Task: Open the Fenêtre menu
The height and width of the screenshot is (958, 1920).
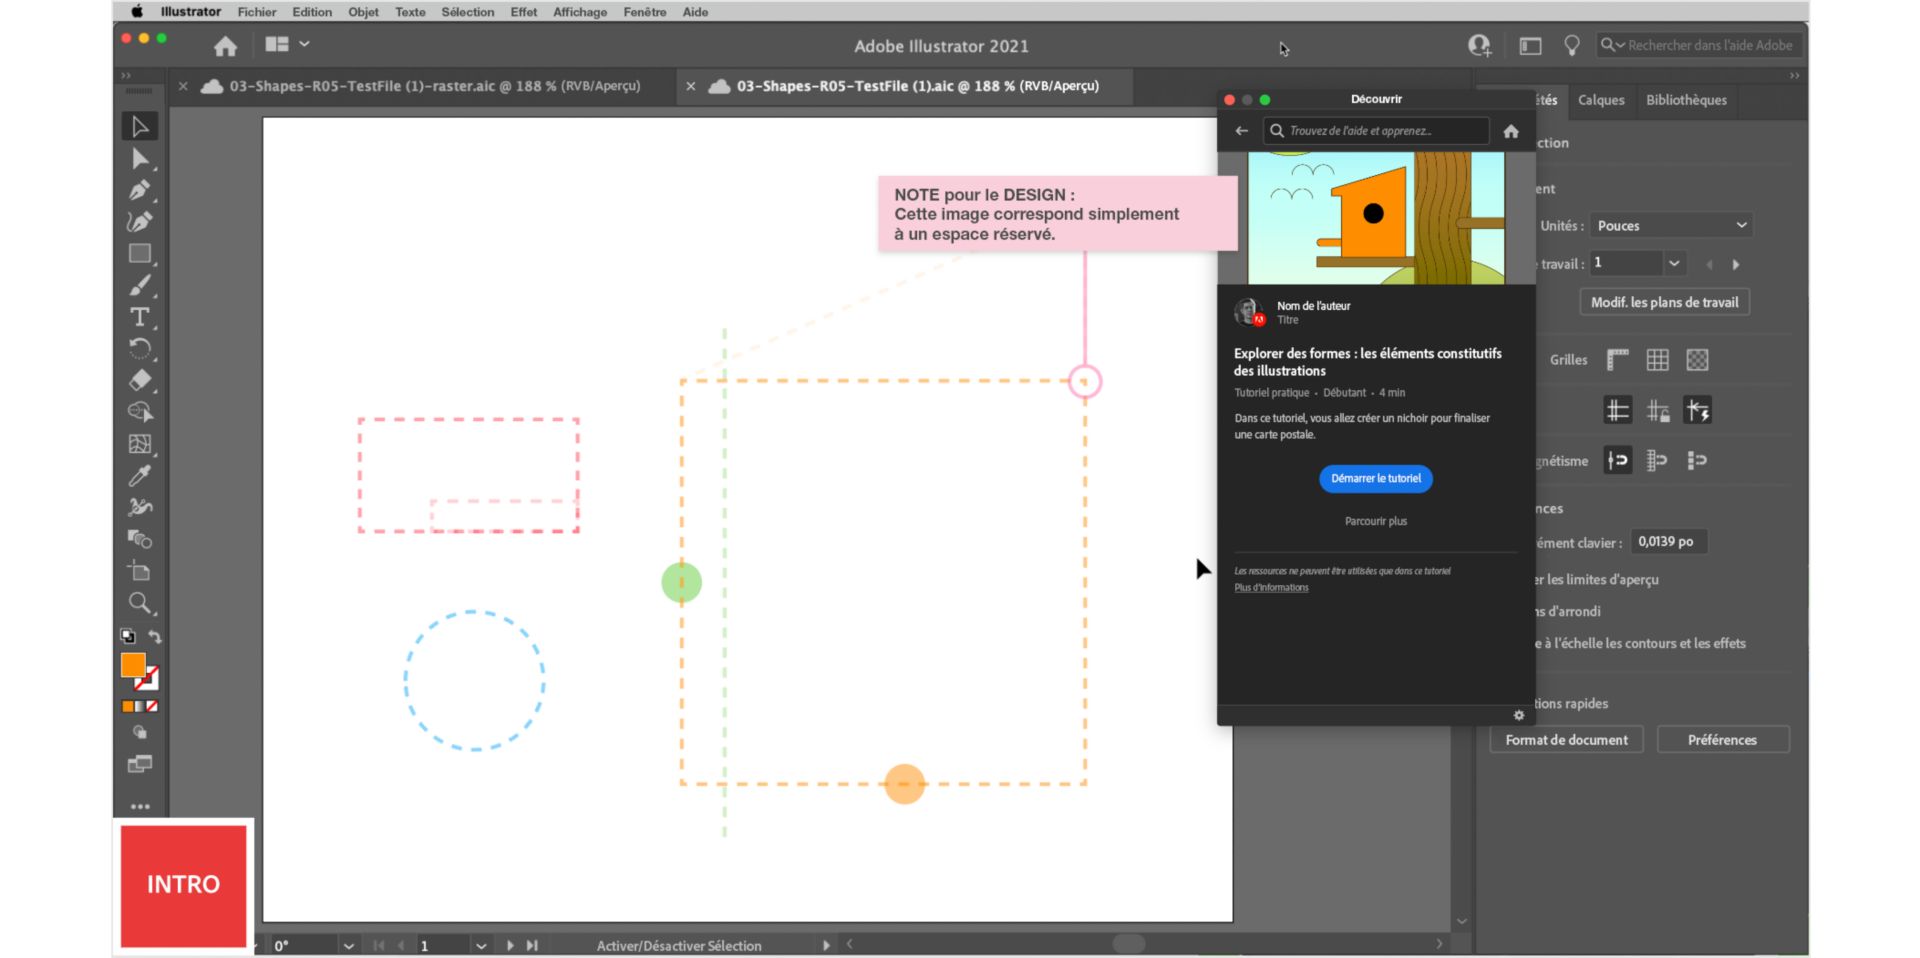Action: tap(644, 12)
